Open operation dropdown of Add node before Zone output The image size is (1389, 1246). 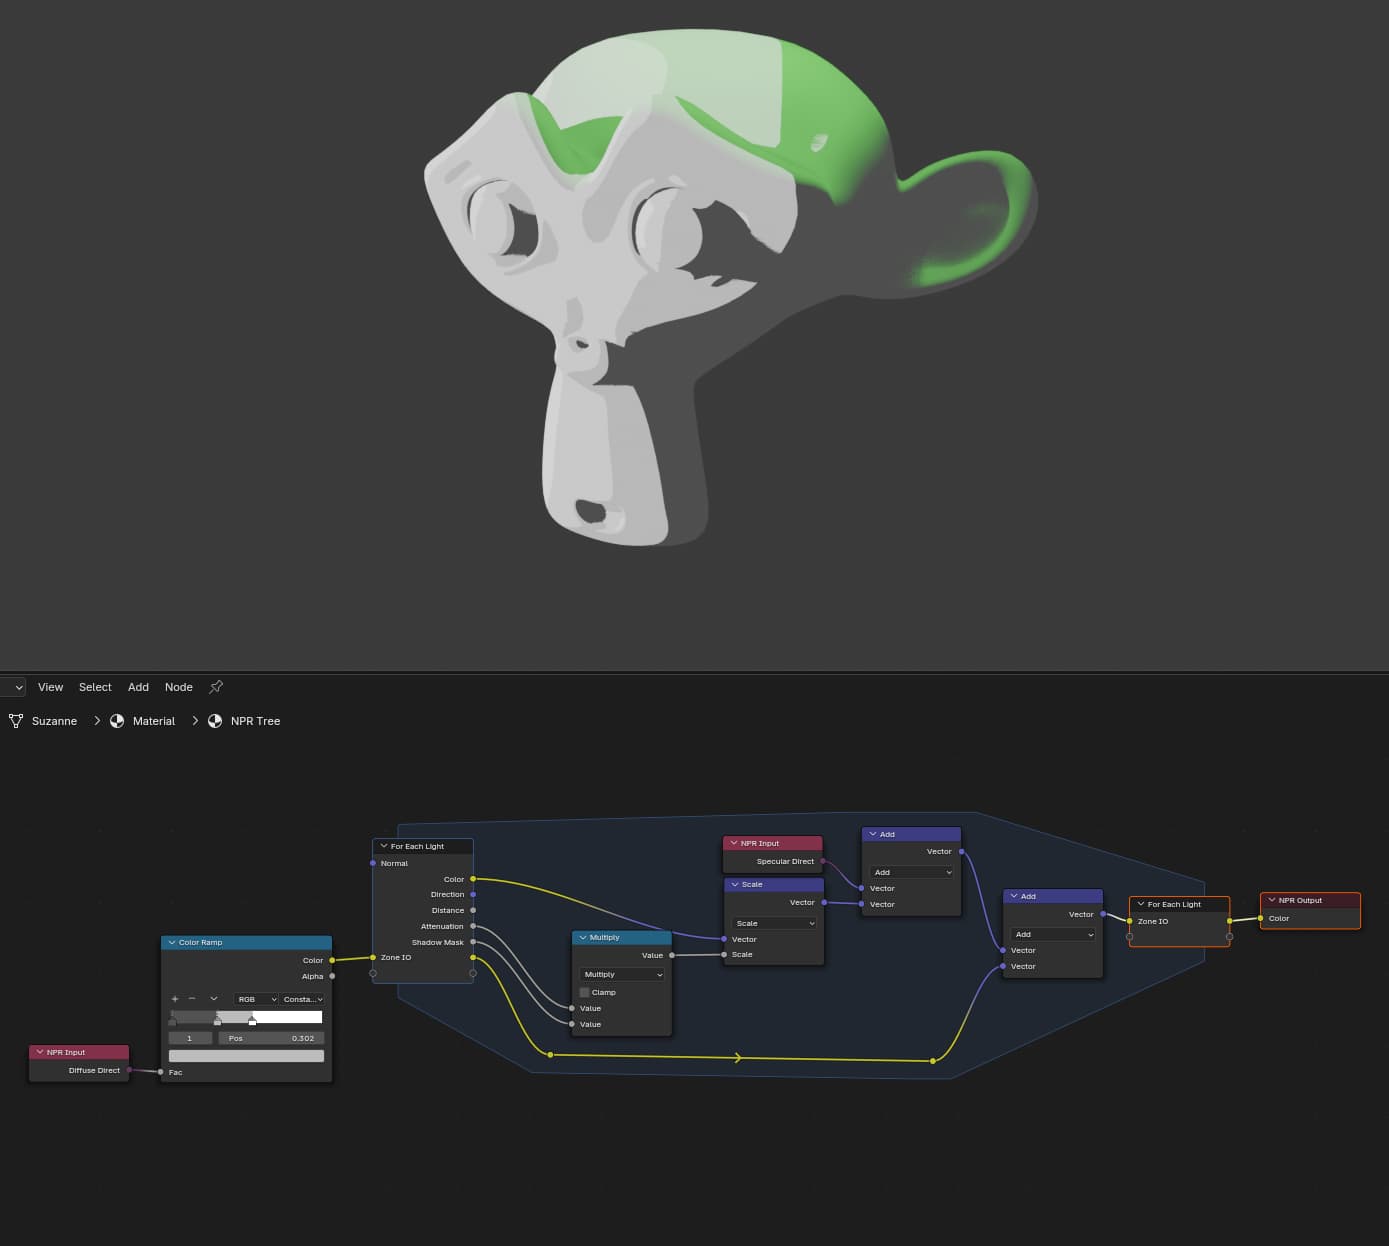coord(1053,934)
